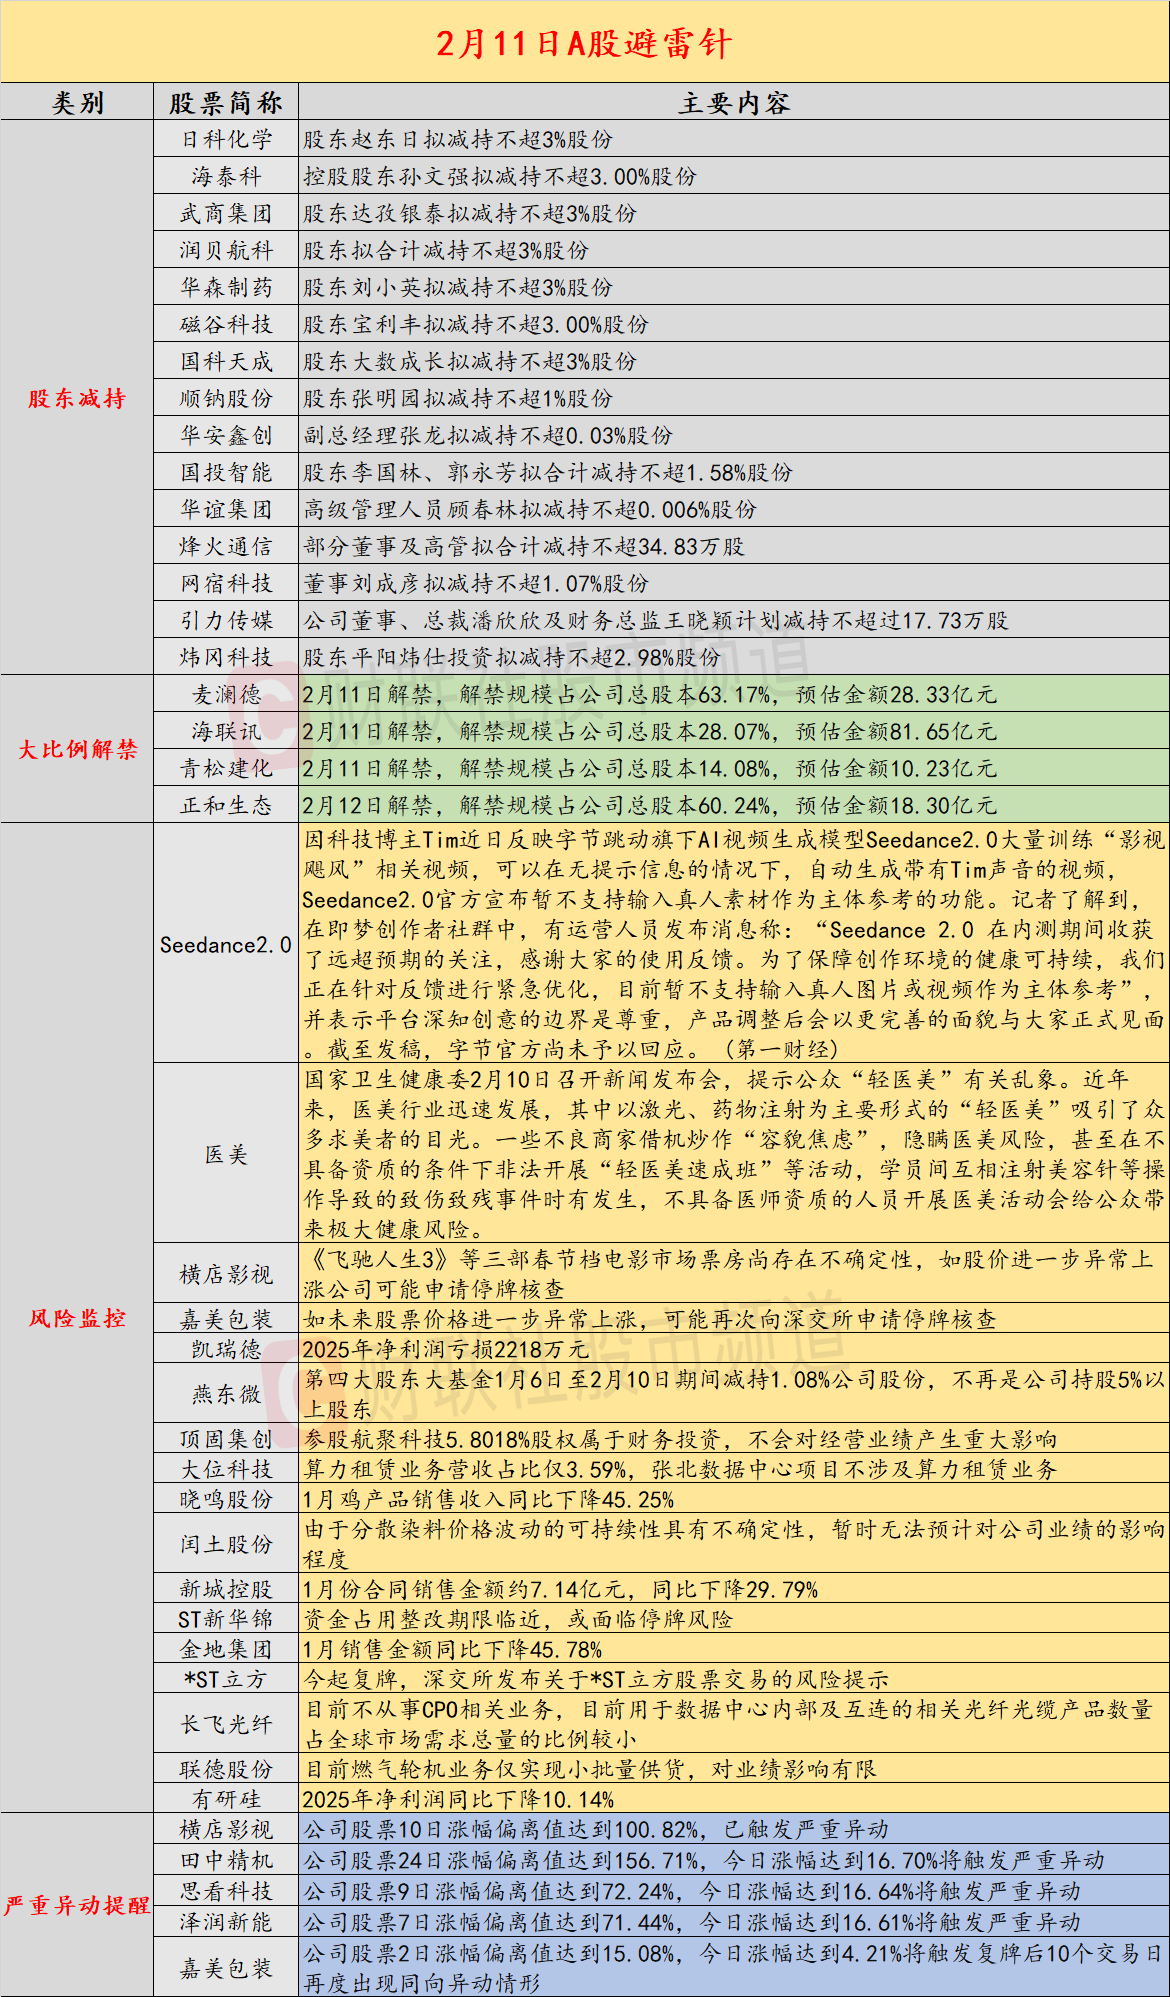This screenshot has width=1170, height=1997.
Task: Select the "股票简称" column header
Action: tap(226, 103)
